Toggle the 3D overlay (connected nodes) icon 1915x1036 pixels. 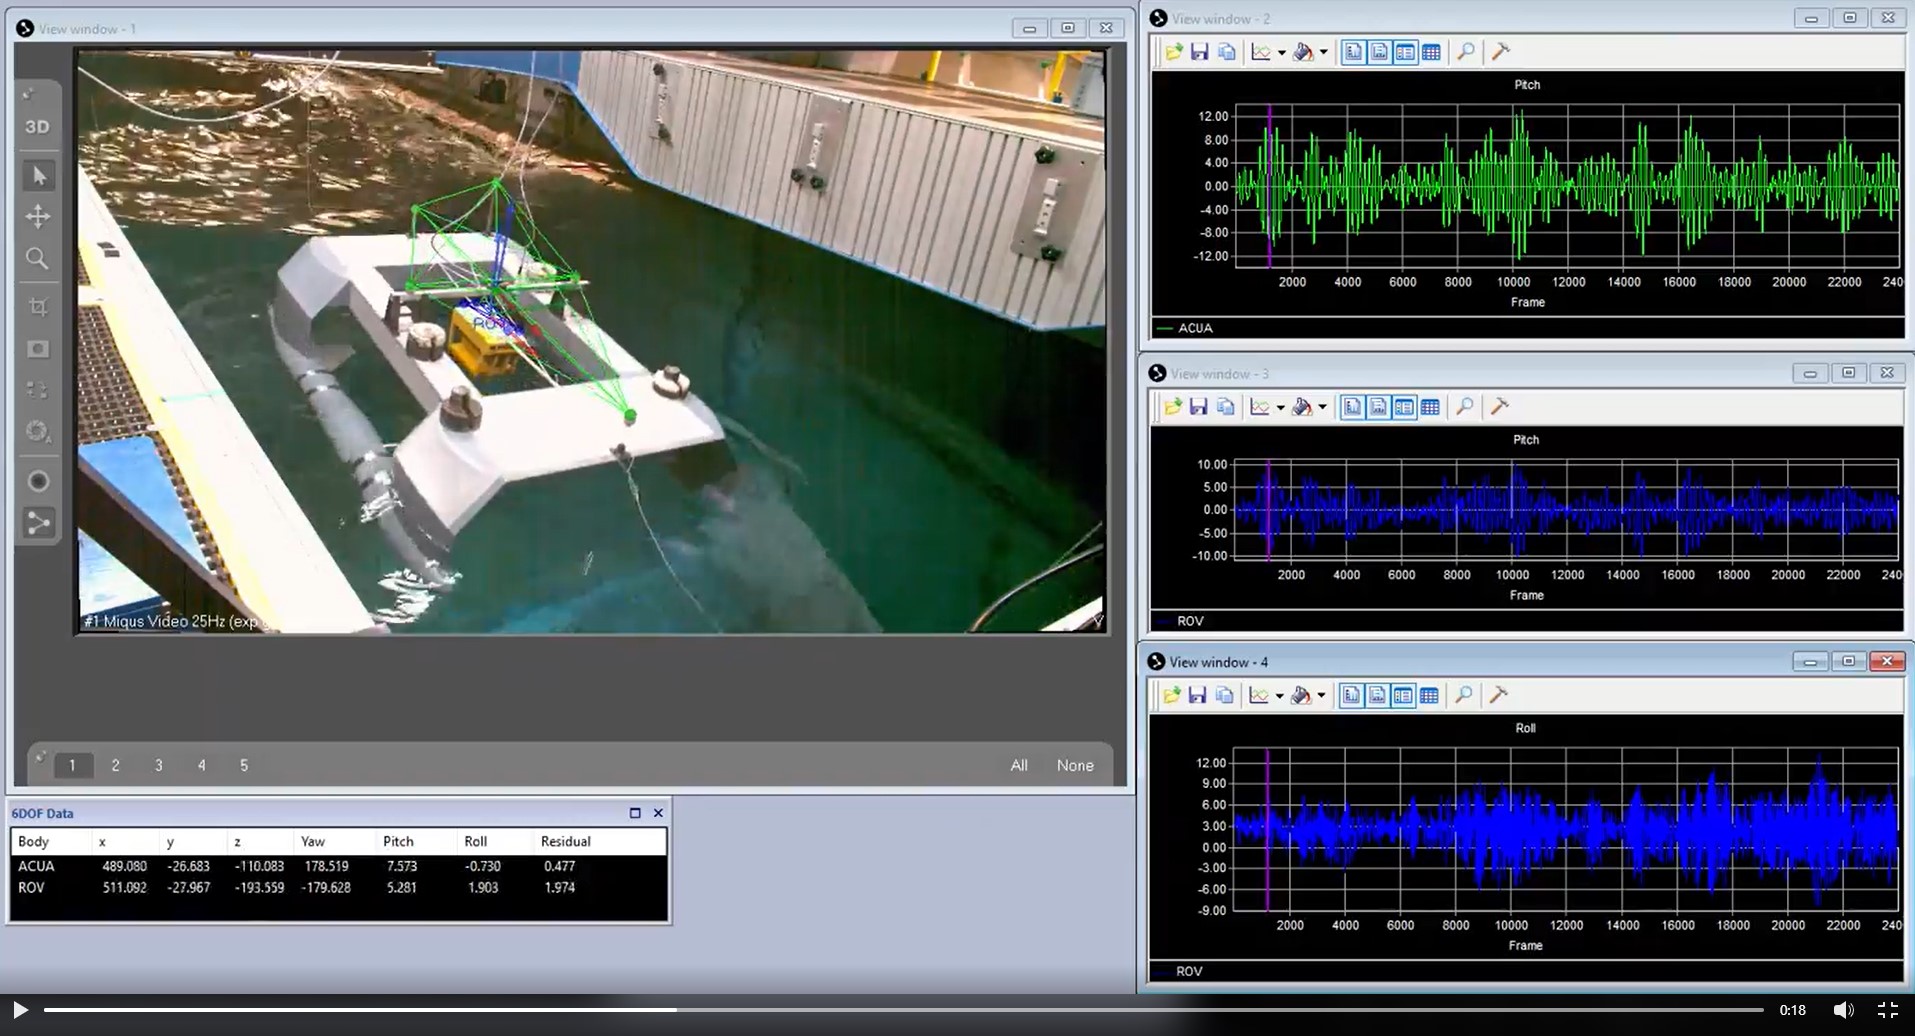(38, 522)
